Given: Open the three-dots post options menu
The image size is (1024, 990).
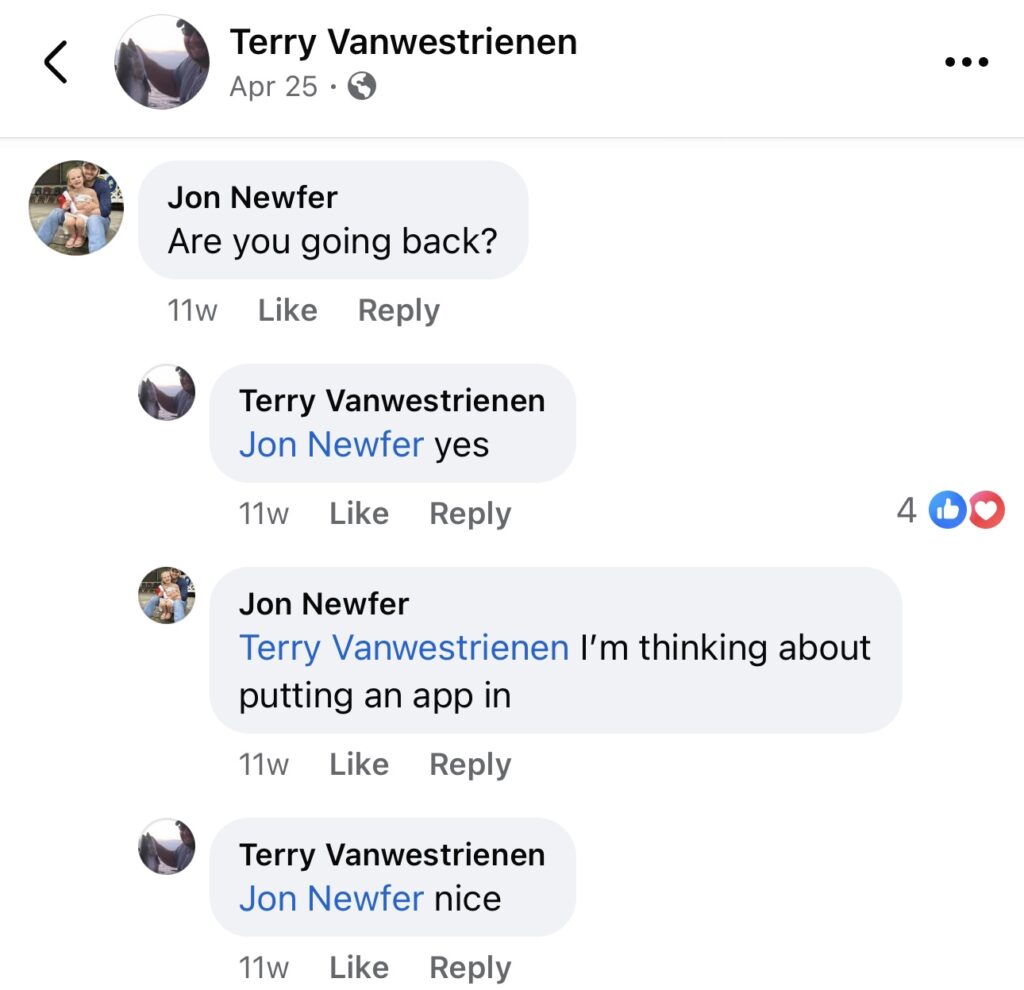Looking at the screenshot, I should click(x=966, y=62).
